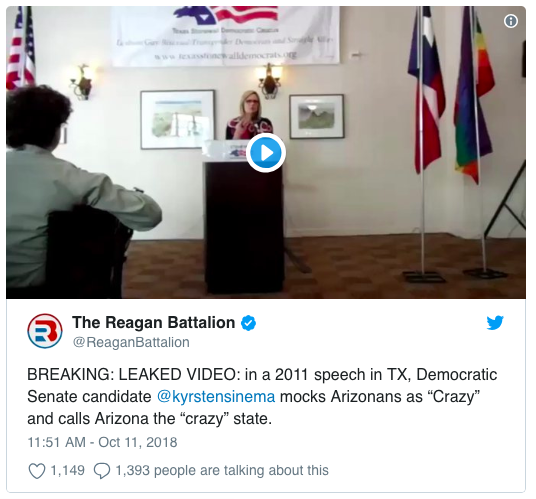This screenshot has height=499, width=536.
Task: Open The Reagan Battalion display name
Action: tap(153, 323)
